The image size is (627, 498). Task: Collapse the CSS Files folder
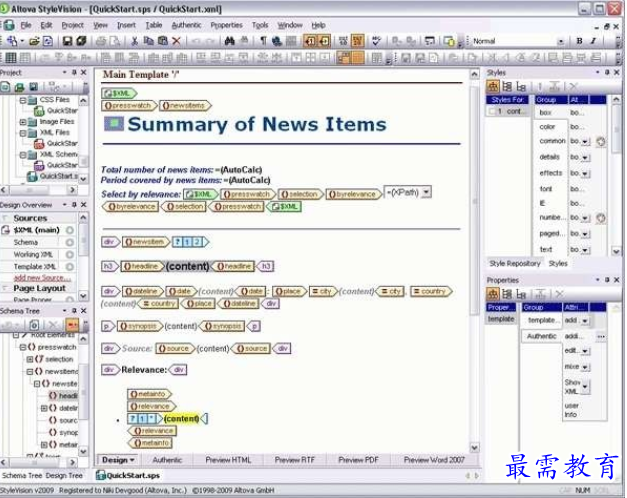pyautogui.click(x=23, y=100)
